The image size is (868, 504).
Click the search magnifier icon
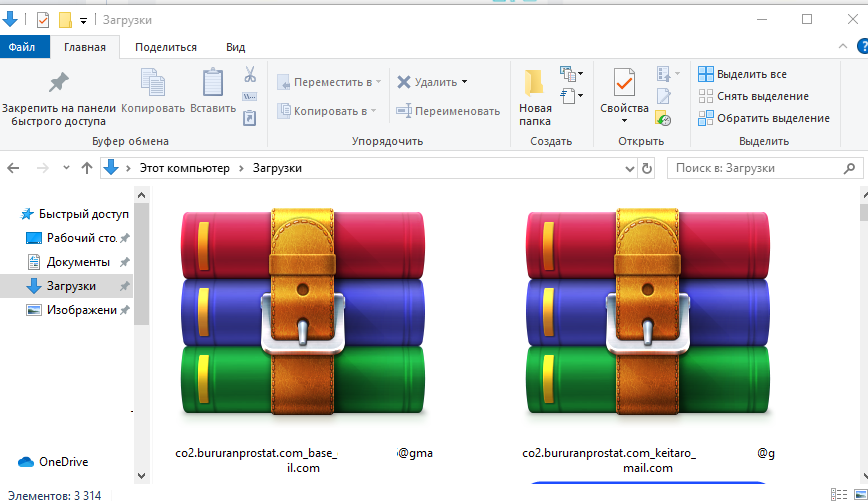pyautogui.click(x=849, y=168)
